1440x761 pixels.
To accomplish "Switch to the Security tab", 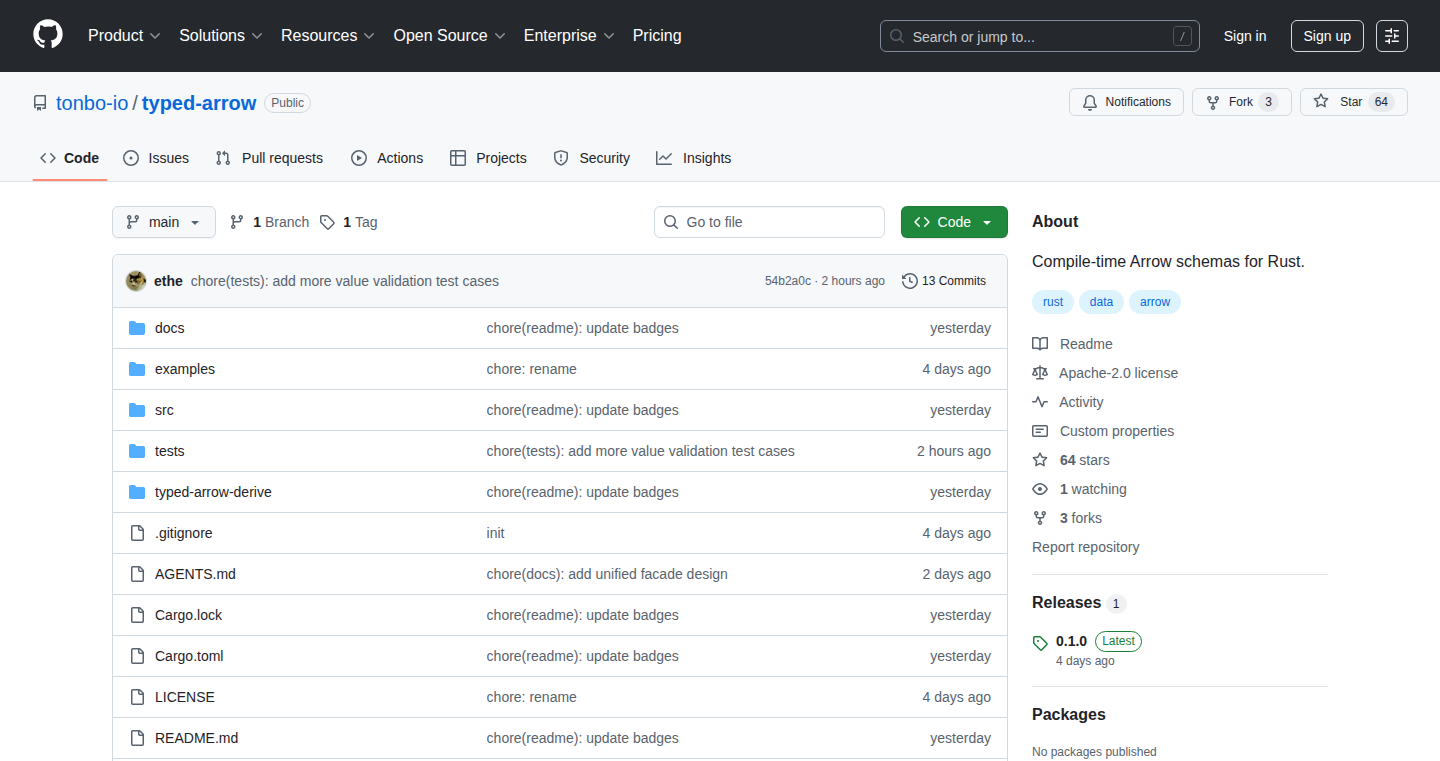I will click(x=592, y=158).
